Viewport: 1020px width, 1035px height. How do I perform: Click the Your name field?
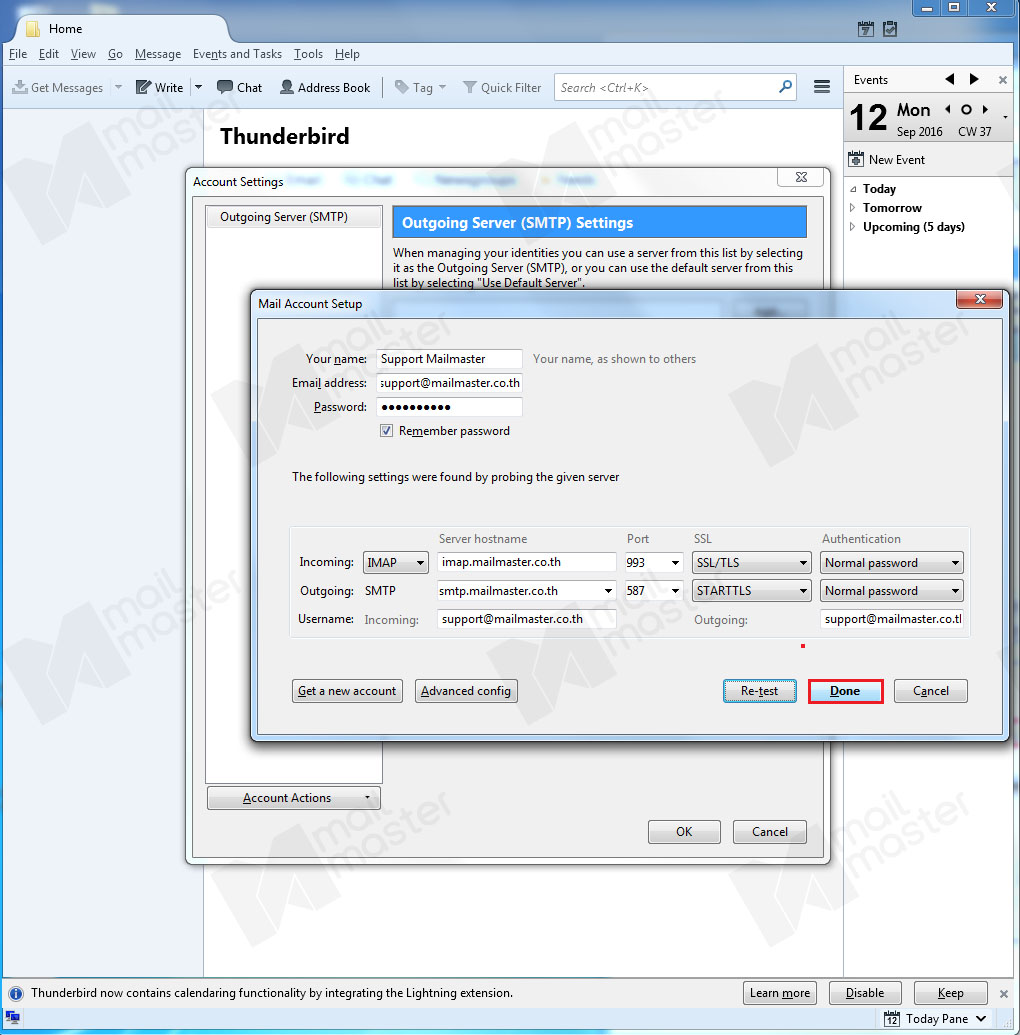449,359
